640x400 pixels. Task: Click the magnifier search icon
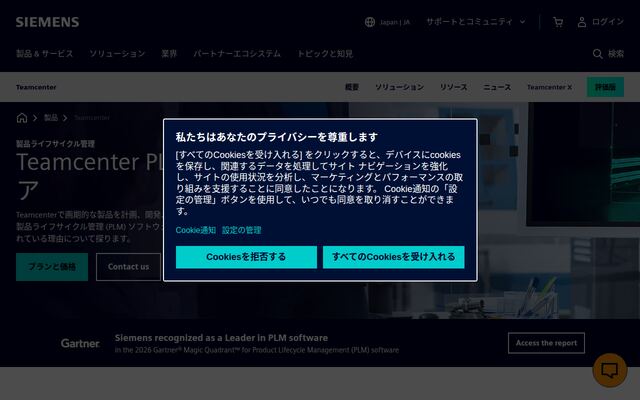598,54
